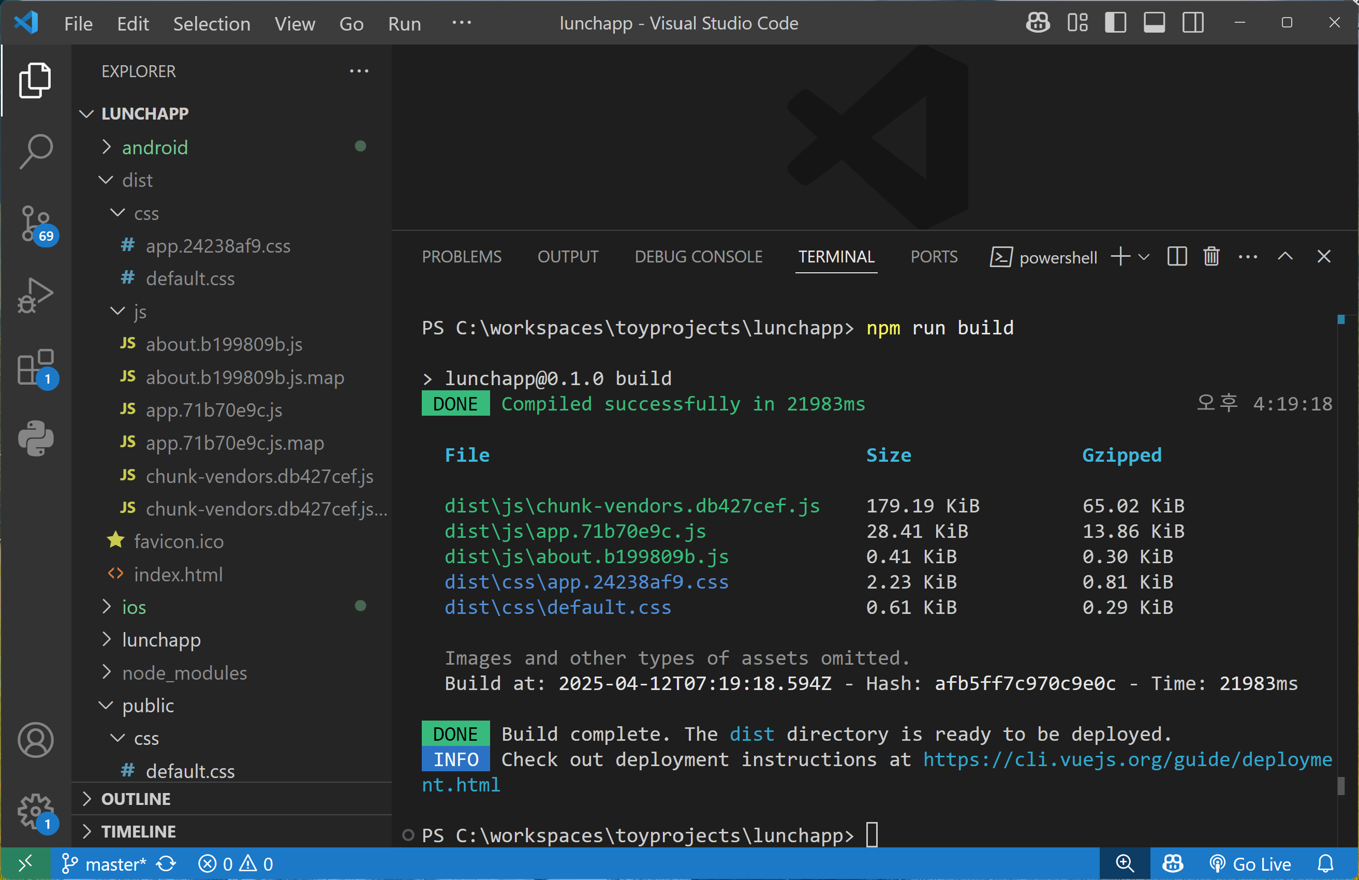Open the Explorer view in activity bar
Viewport: 1359px width, 880px height.
click(x=35, y=80)
